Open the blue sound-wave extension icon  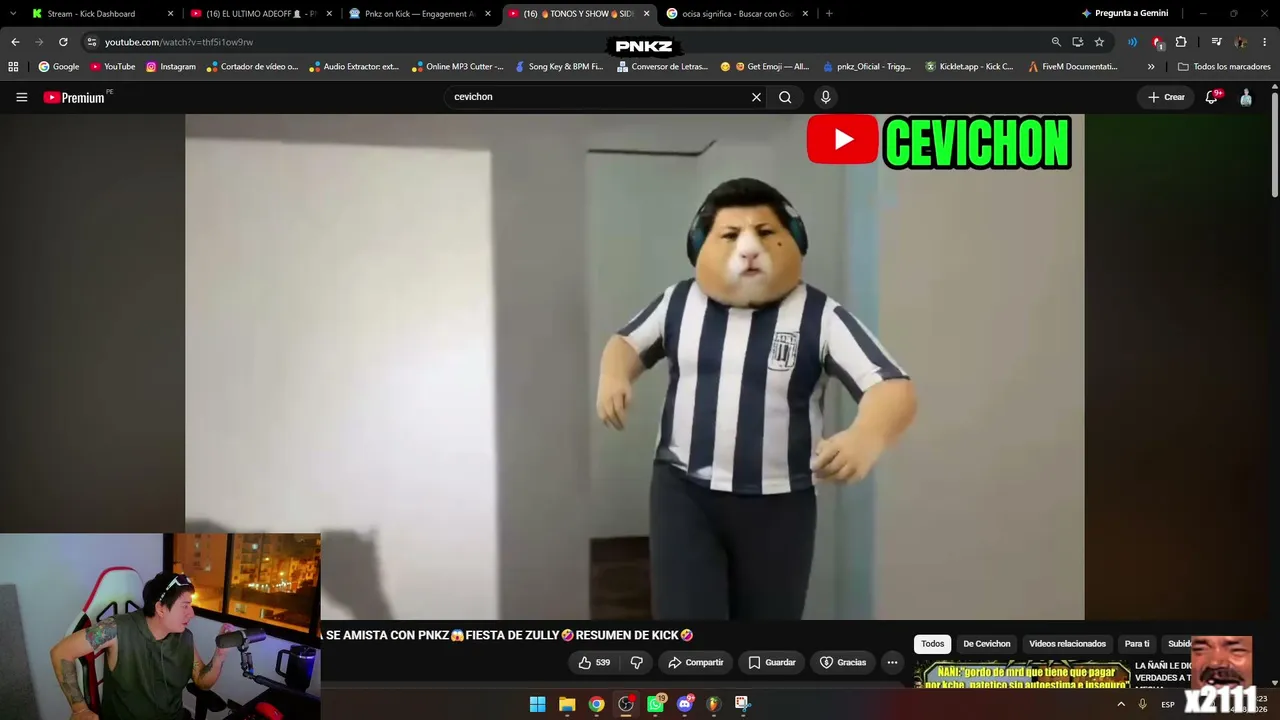1132,42
